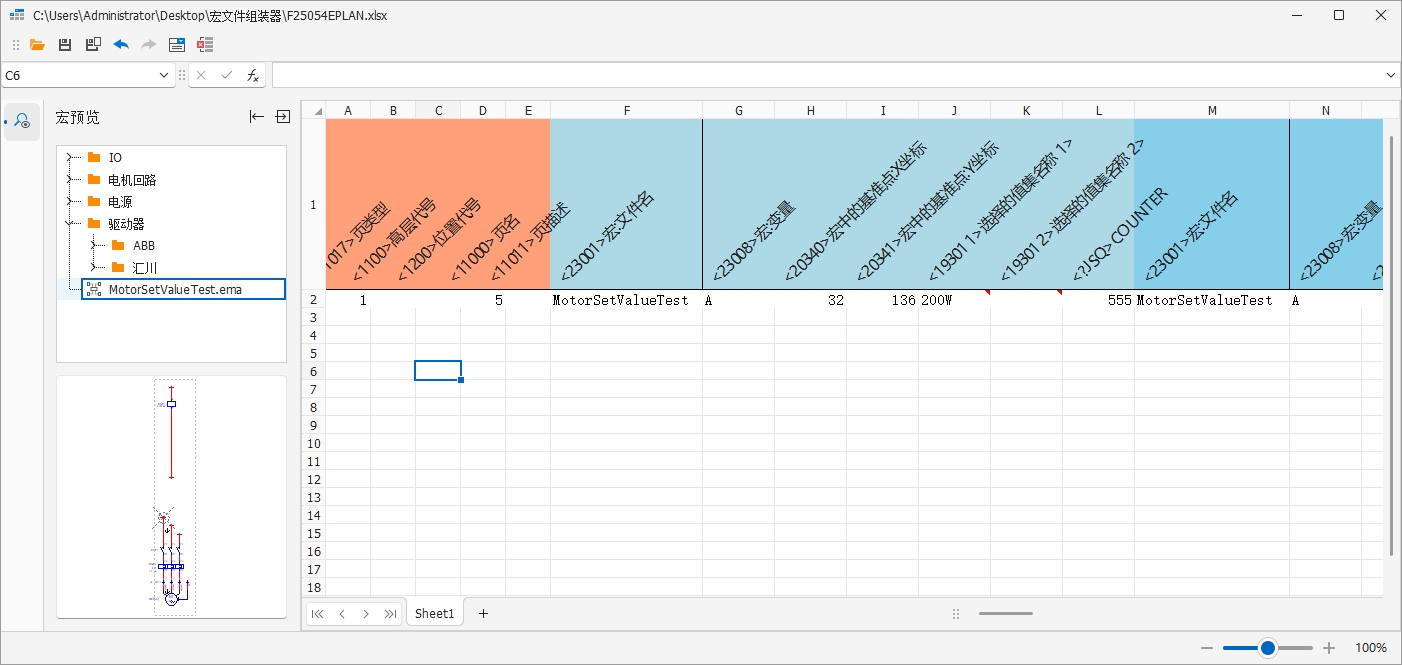Viewport: 1402px width, 665px height.
Task: Click the dock panel icon beside 宏预览
Action: coord(283,117)
